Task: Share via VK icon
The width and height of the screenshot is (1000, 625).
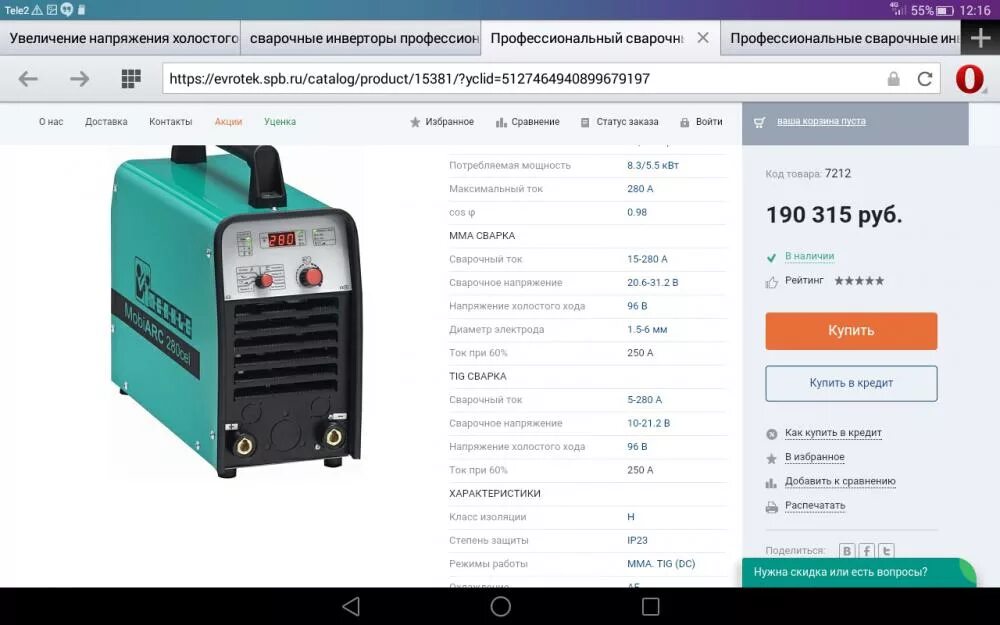Action: pyautogui.click(x=846, y=550)
